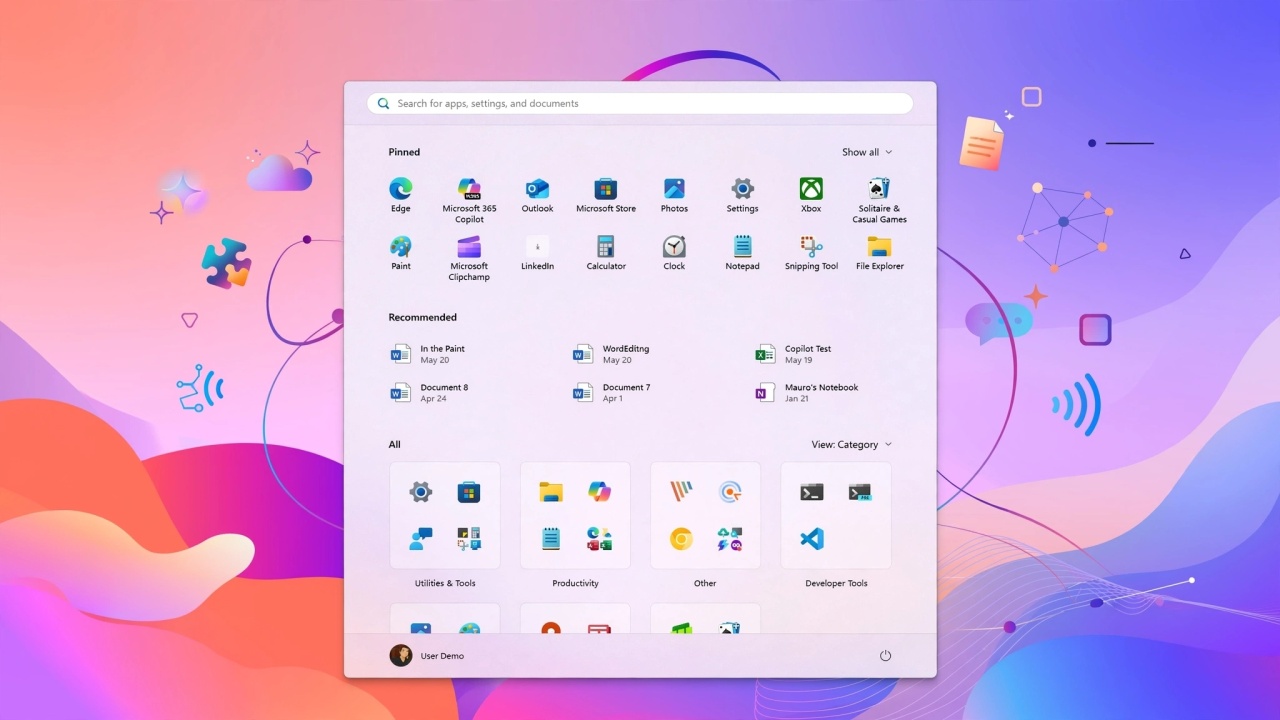
Task: Launch the Paint app
Action: (400, 252)
